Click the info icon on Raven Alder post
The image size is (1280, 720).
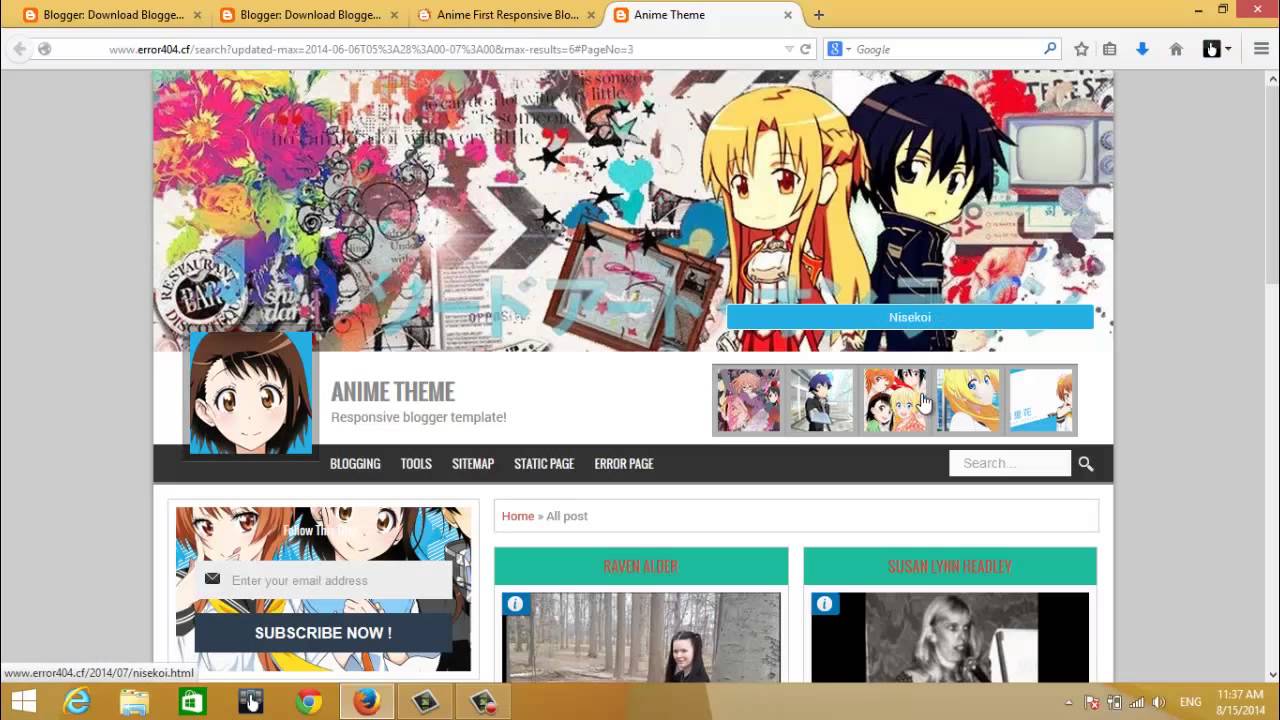click(515, 603)
